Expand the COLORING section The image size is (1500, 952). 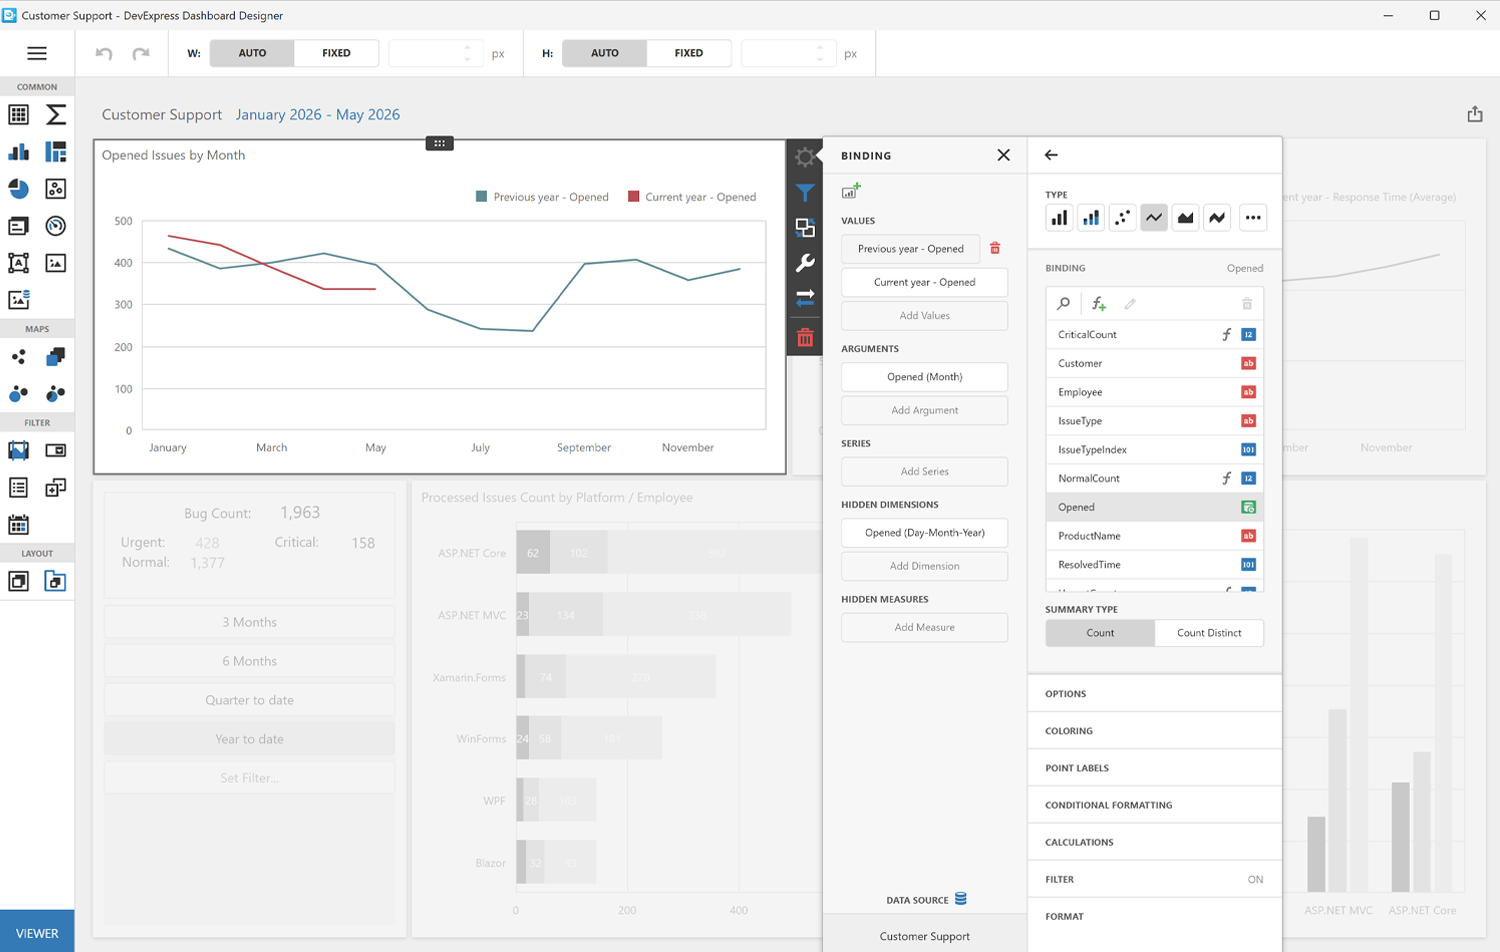coord(1154,731)
